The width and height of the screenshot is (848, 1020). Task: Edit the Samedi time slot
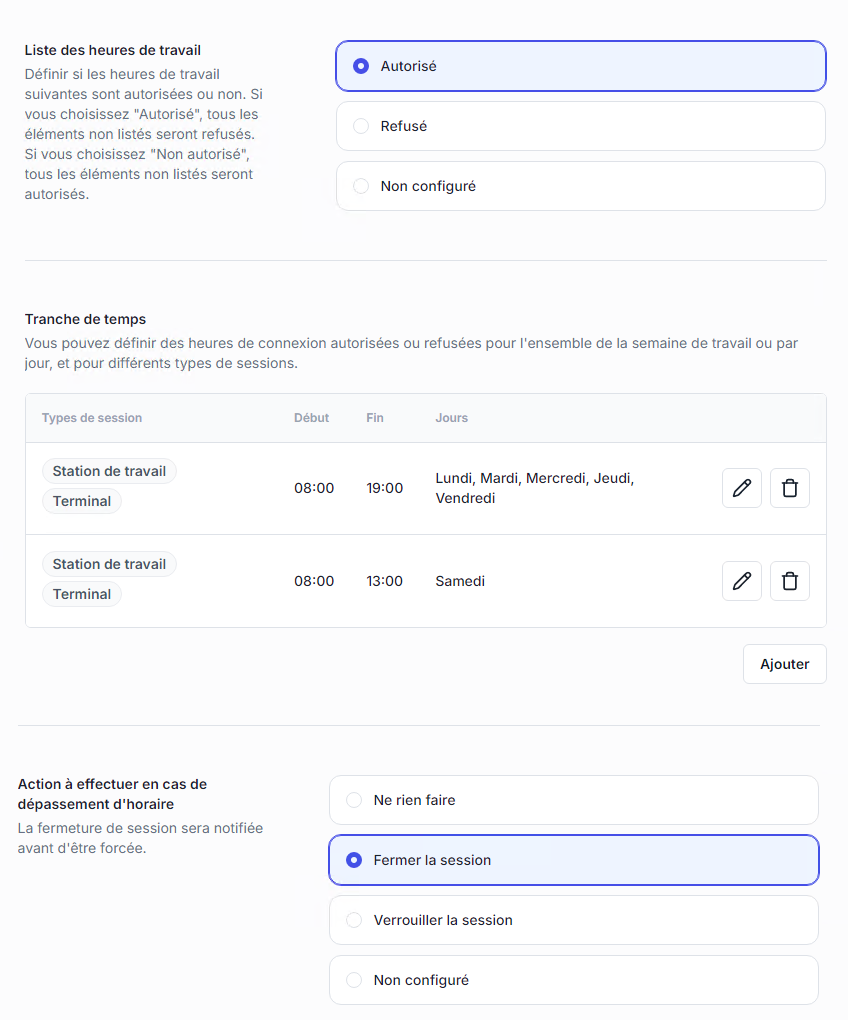pyautogui.click(x=741, y=581)
